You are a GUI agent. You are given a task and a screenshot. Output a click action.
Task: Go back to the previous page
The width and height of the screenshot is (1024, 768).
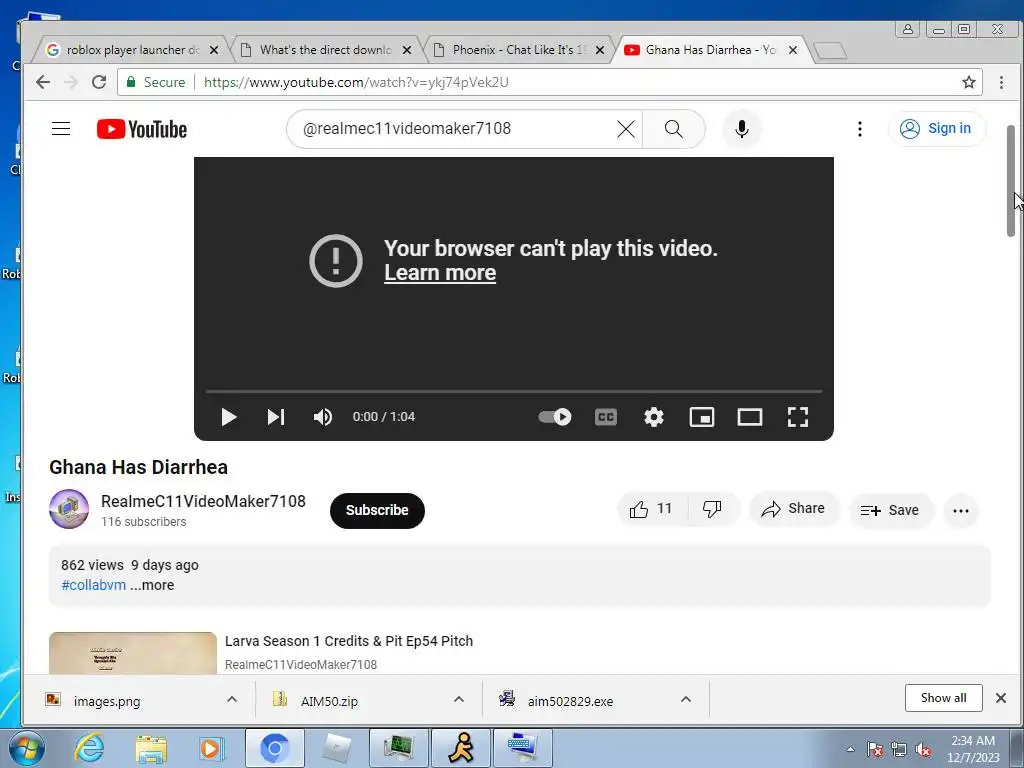[x=43, y=82]
